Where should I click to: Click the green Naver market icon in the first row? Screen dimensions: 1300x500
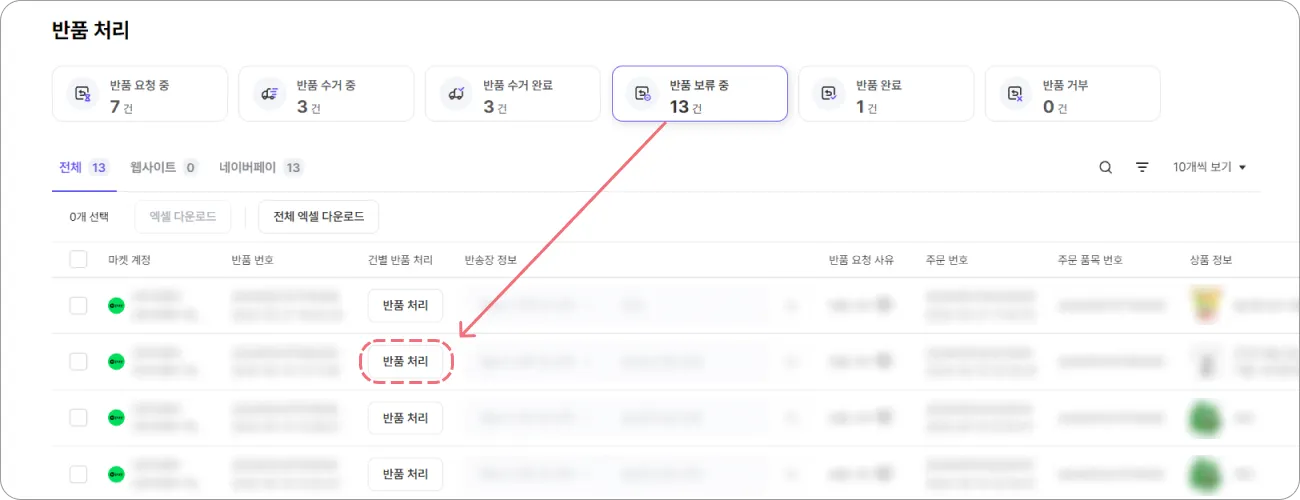pyautogui.click(x=116, y=305)
